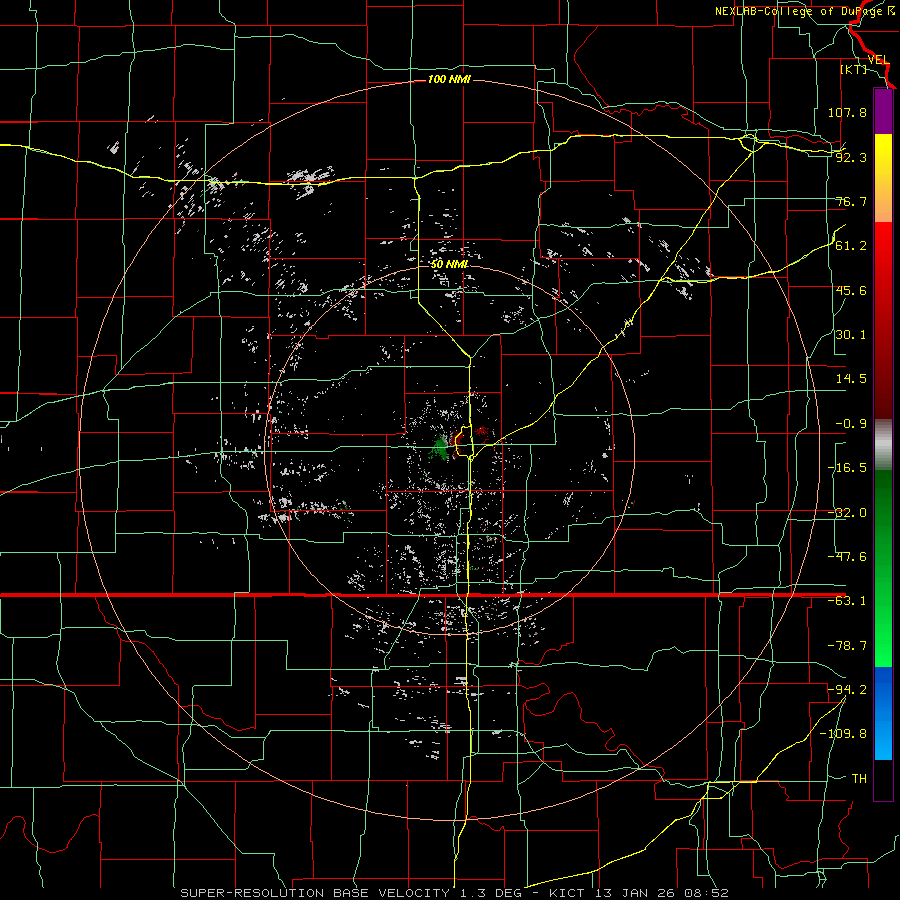Image resolution: width=900 pixels, height=900 pixels.
Task: Select the -63.1 legend value
Action: tap(847, 601)
